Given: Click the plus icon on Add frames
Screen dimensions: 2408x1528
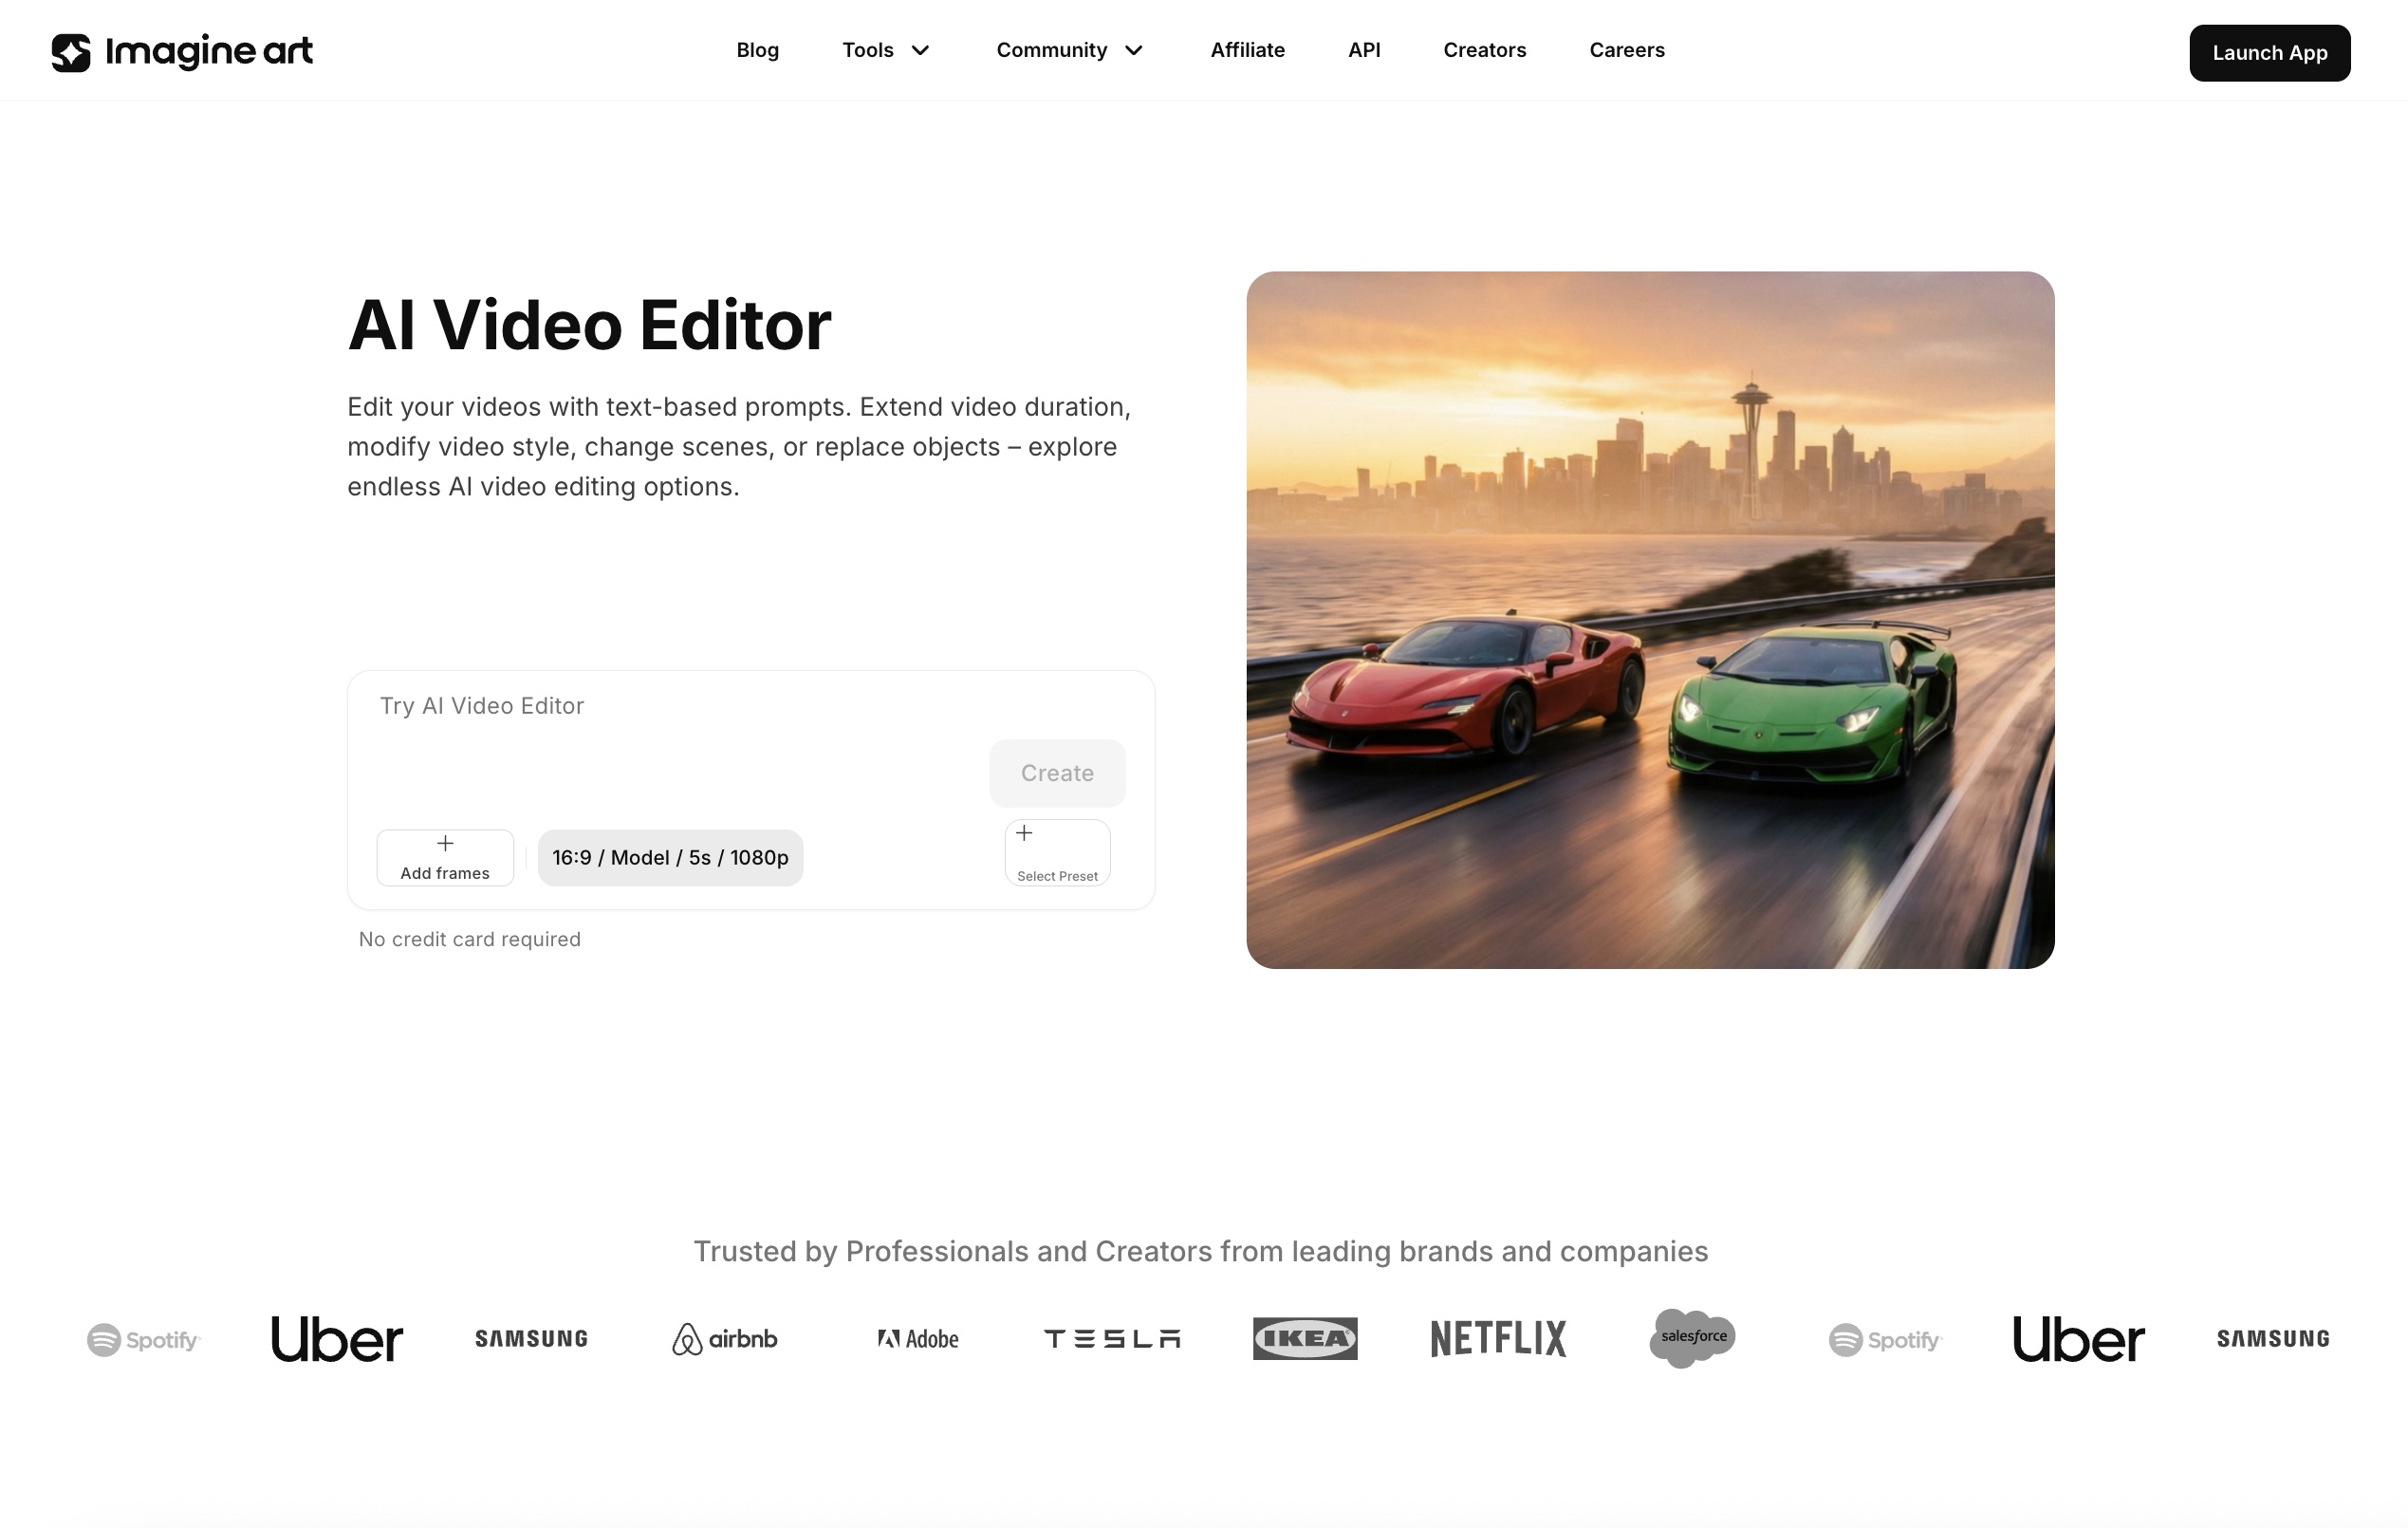Looking at the screenshot, I should (x=445, y=844).
